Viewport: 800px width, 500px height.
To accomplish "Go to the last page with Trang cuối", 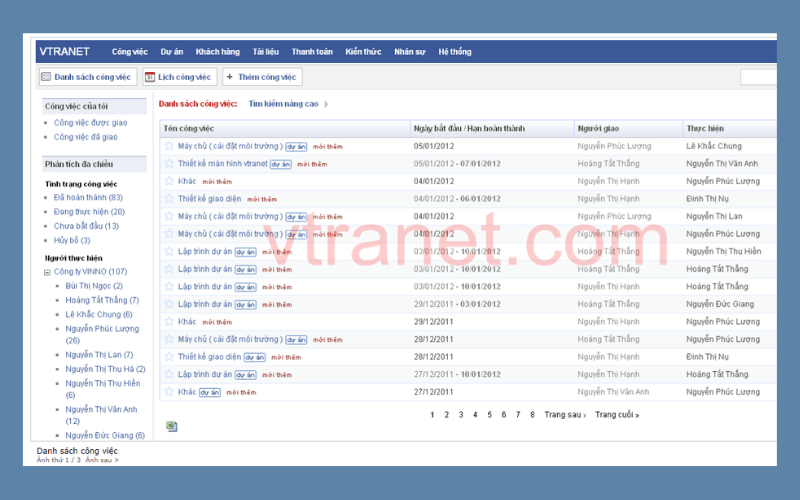I will 616,414.
